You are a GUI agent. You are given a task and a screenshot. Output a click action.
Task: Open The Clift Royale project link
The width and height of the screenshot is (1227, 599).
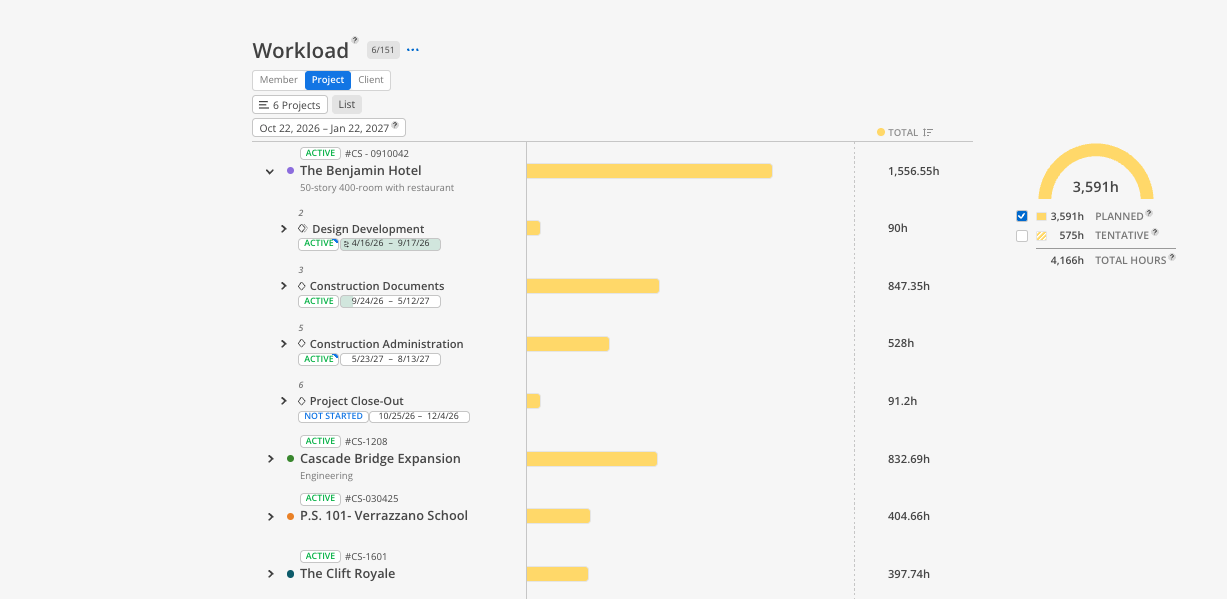tap(347, 574)
